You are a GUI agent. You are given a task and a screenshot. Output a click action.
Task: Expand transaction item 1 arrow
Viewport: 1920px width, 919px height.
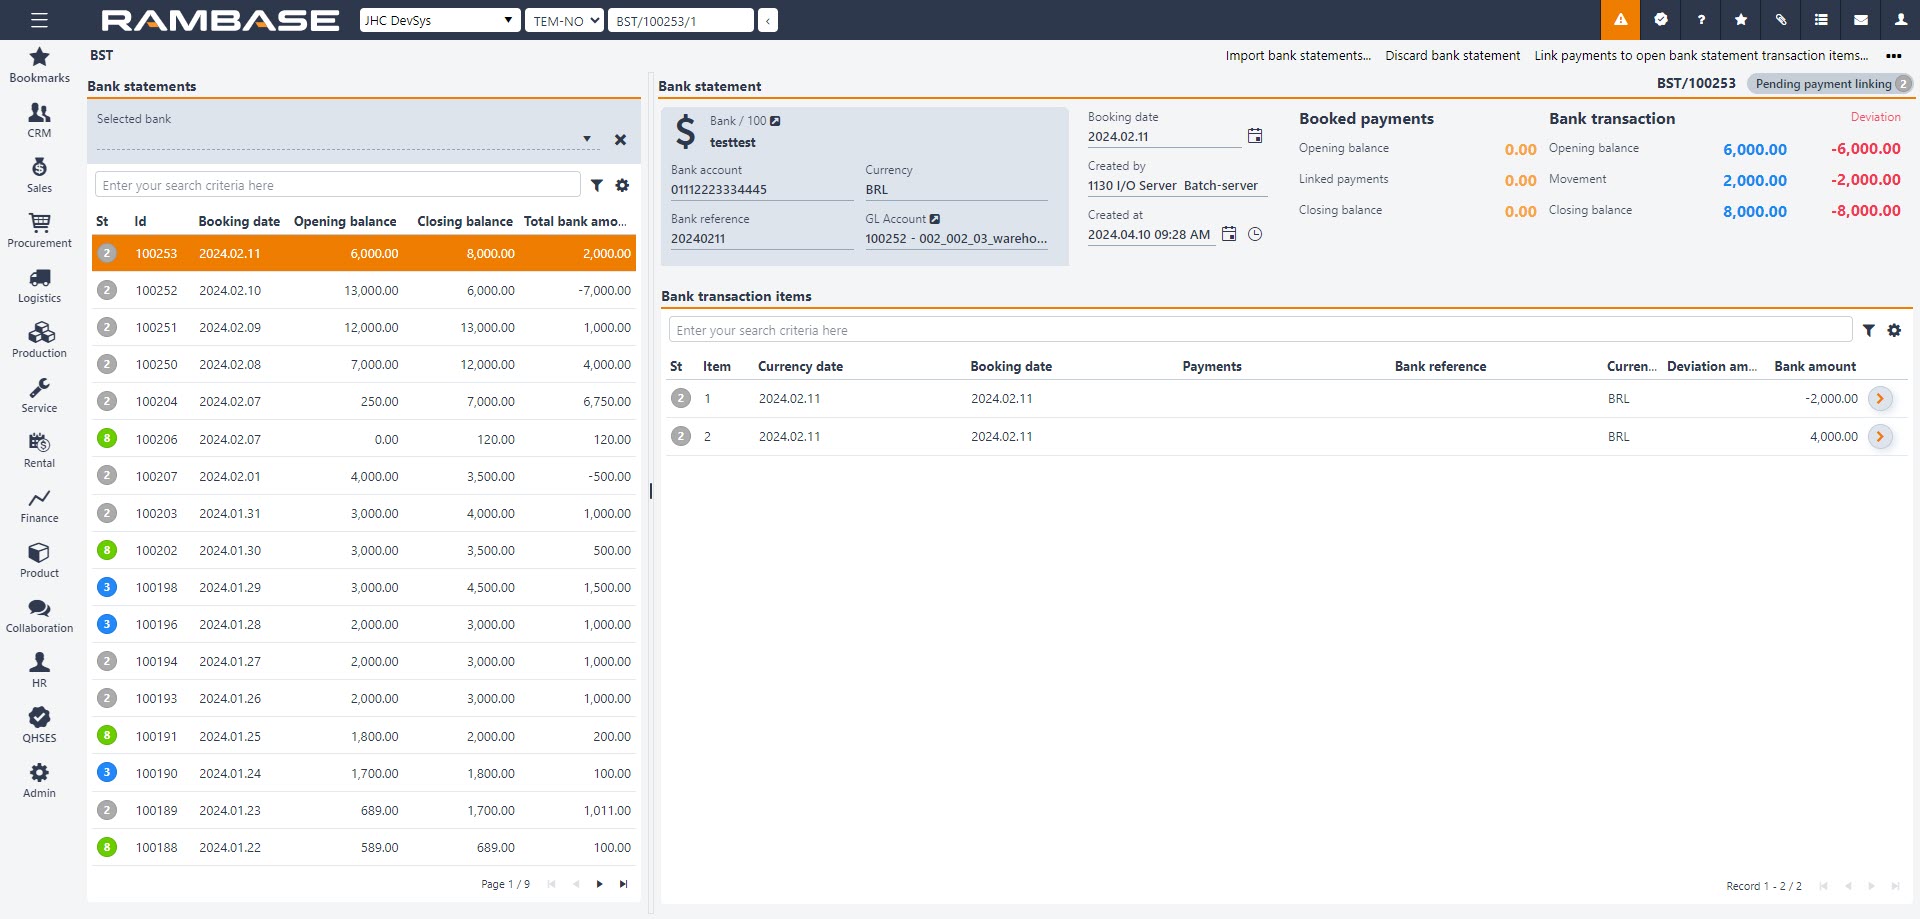coord(1880,399)
